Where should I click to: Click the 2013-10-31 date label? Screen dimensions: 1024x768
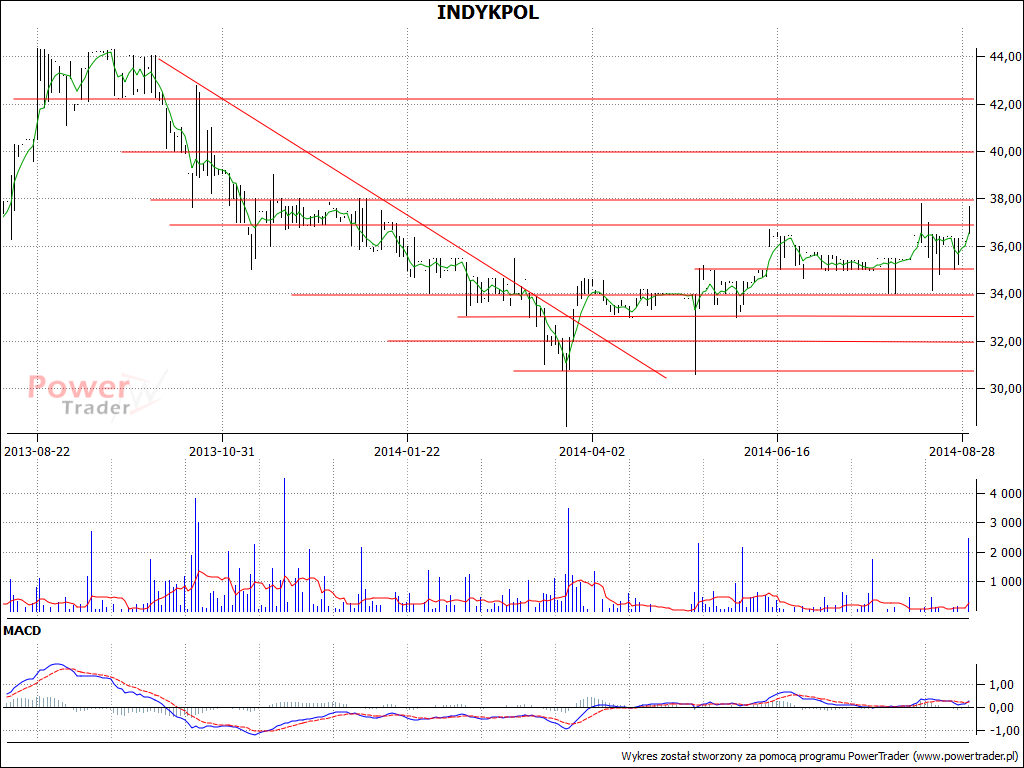pyautogui.click(x=222, y=451)
